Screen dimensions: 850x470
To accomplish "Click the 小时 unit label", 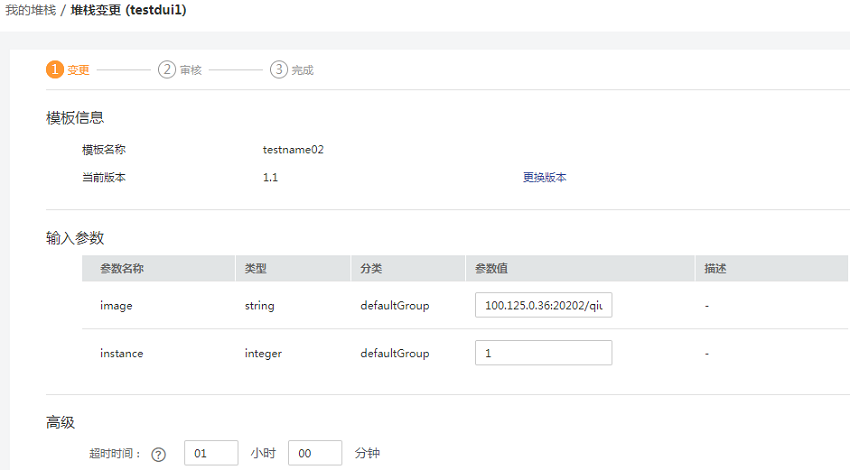I will coord(263,453).
